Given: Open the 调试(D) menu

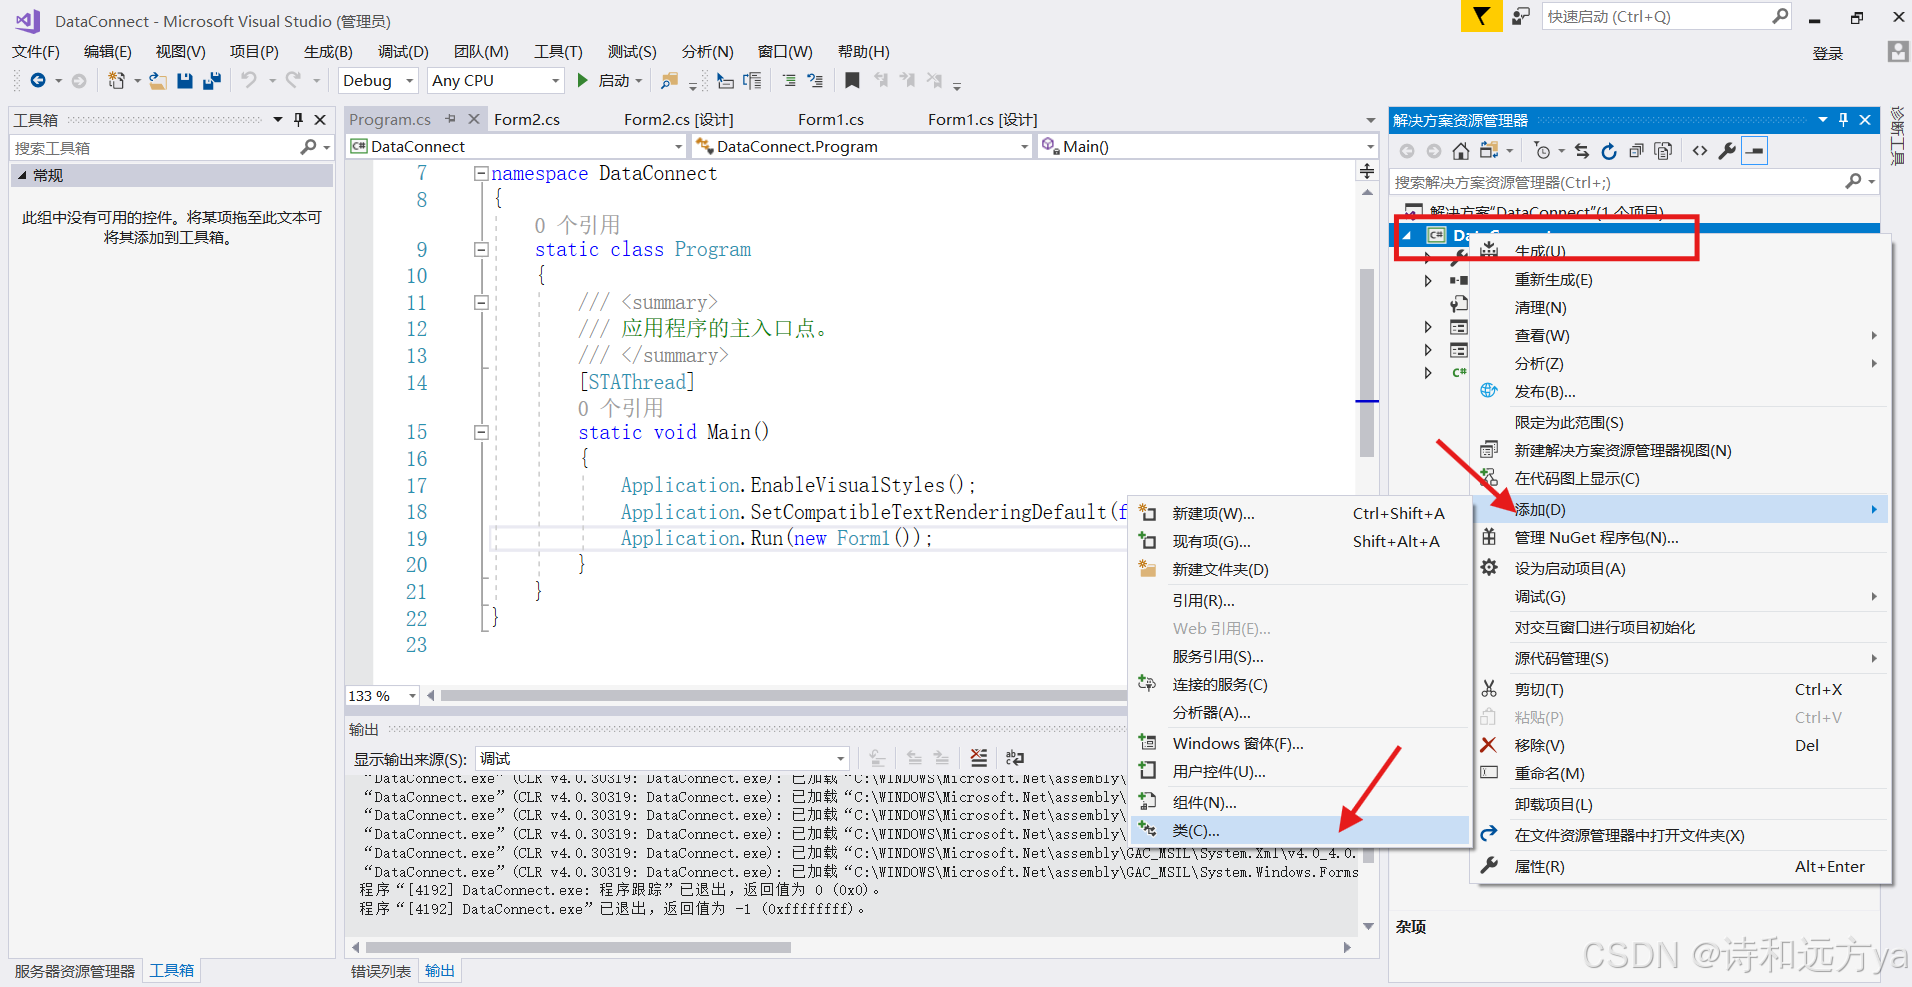Looking at the screenshot, I should (403, 52).
